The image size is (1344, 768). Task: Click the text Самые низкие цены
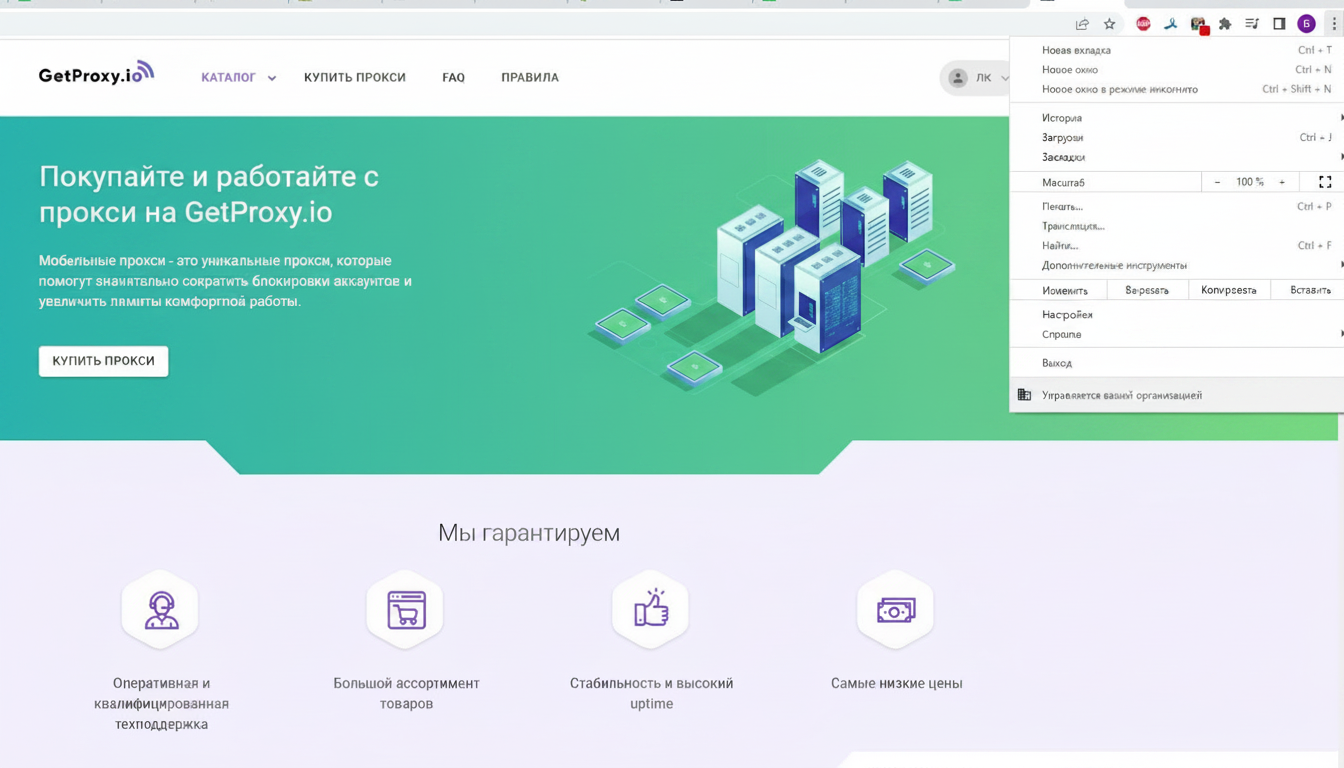click(897, 684)
